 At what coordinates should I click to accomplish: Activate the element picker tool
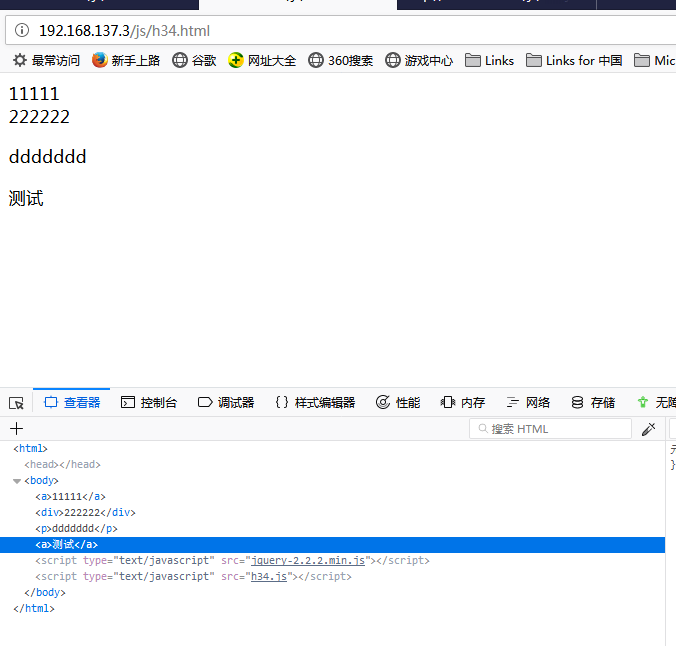[16, 403]
